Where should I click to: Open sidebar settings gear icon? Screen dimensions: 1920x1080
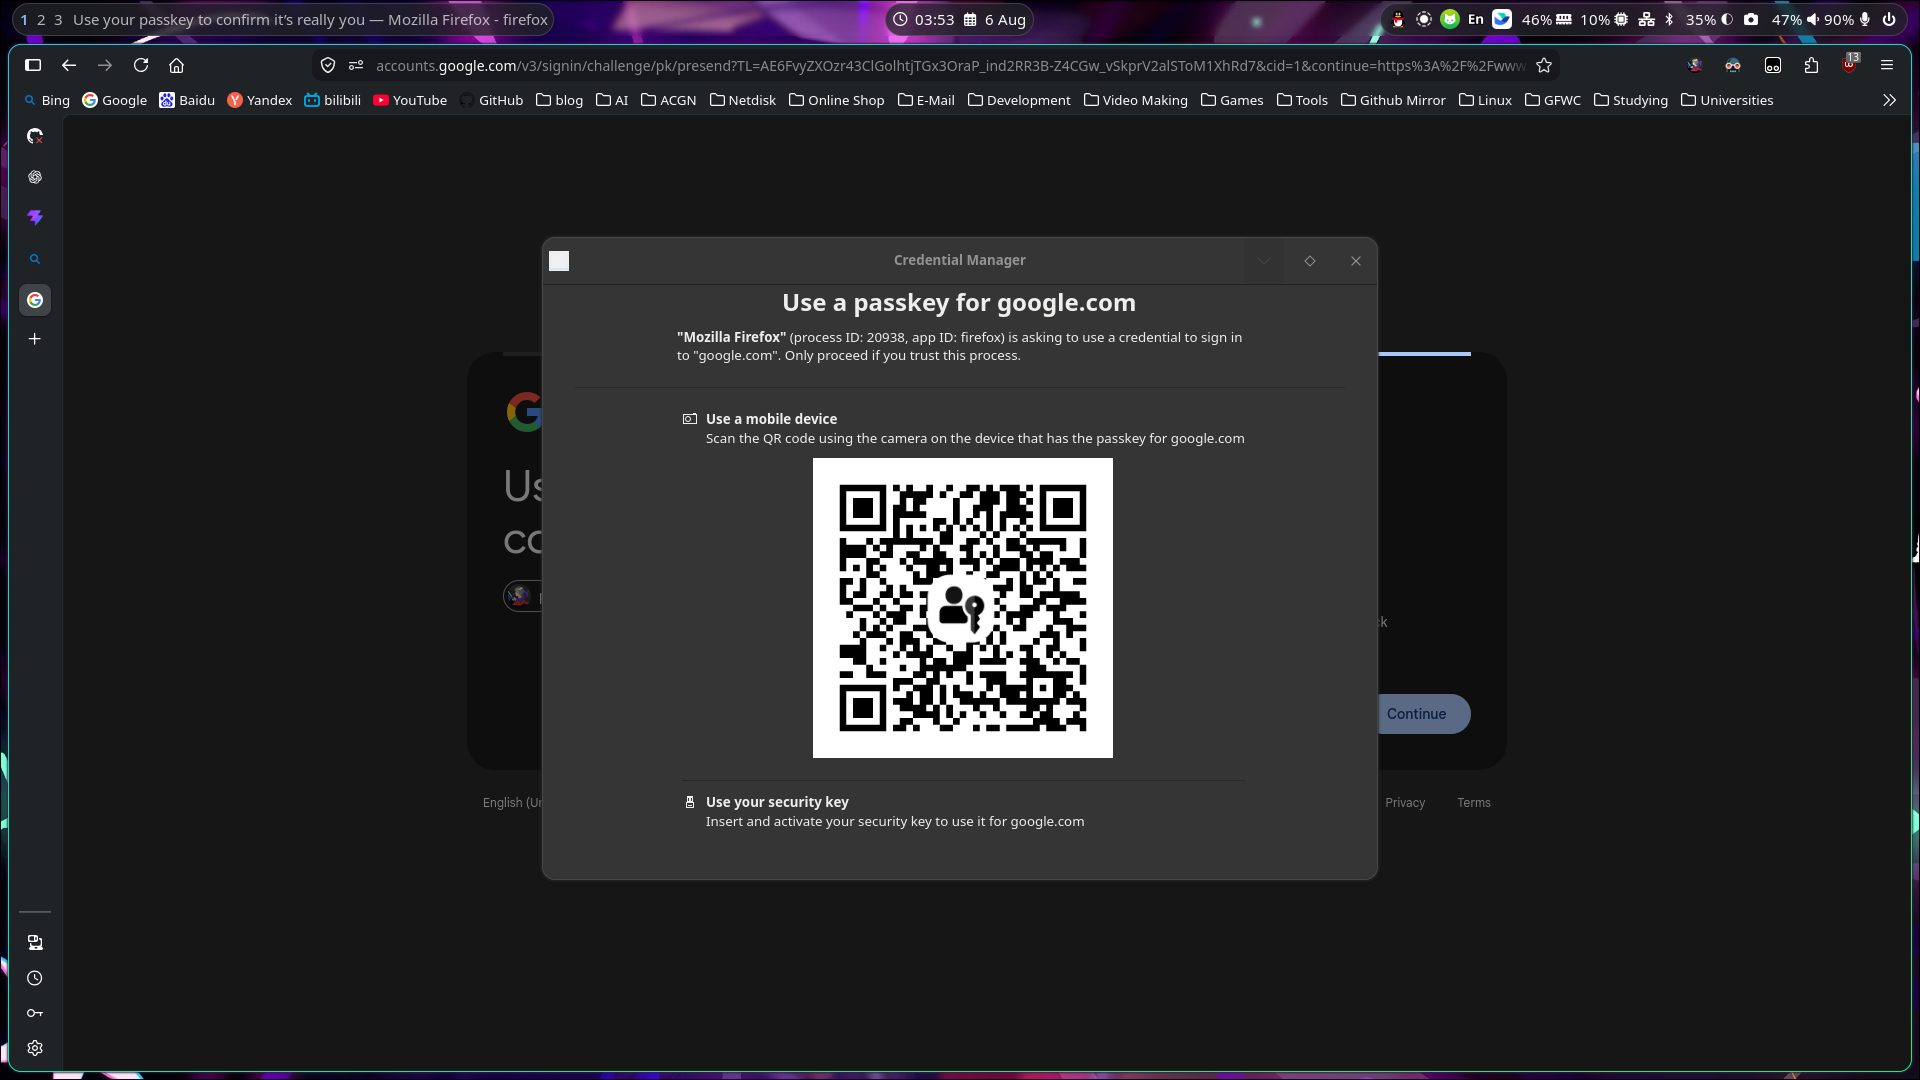35,1048
